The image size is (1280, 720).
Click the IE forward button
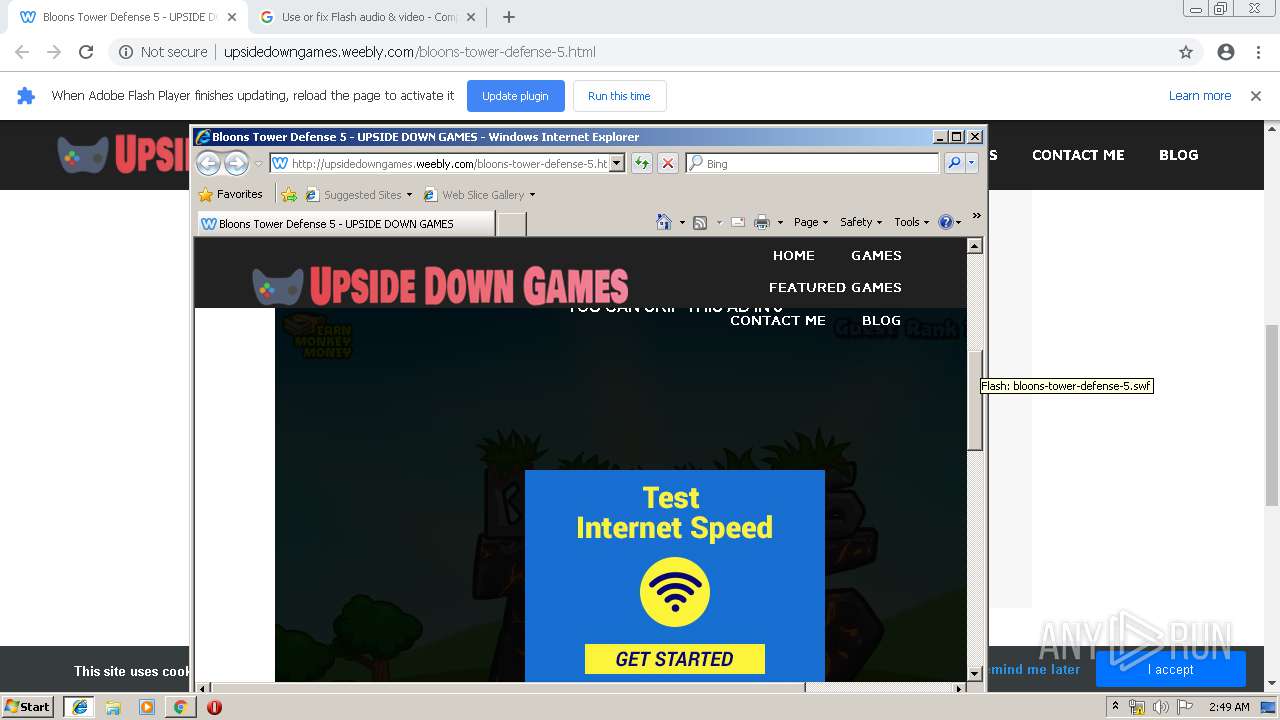[x=236, y=163]
